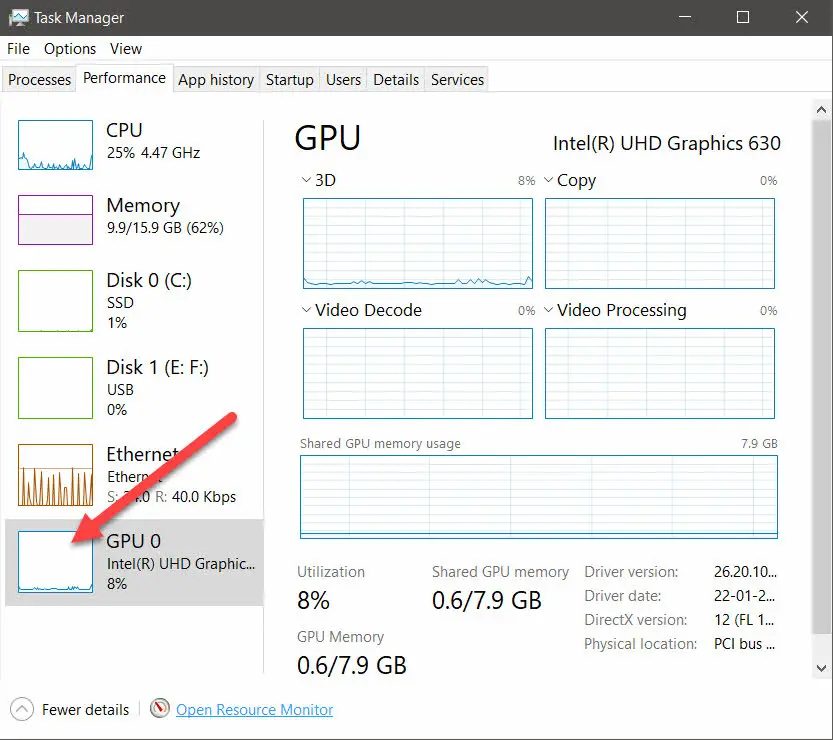
Task: Open the Video Decode engine dropdown chevron
Action: 306,310
